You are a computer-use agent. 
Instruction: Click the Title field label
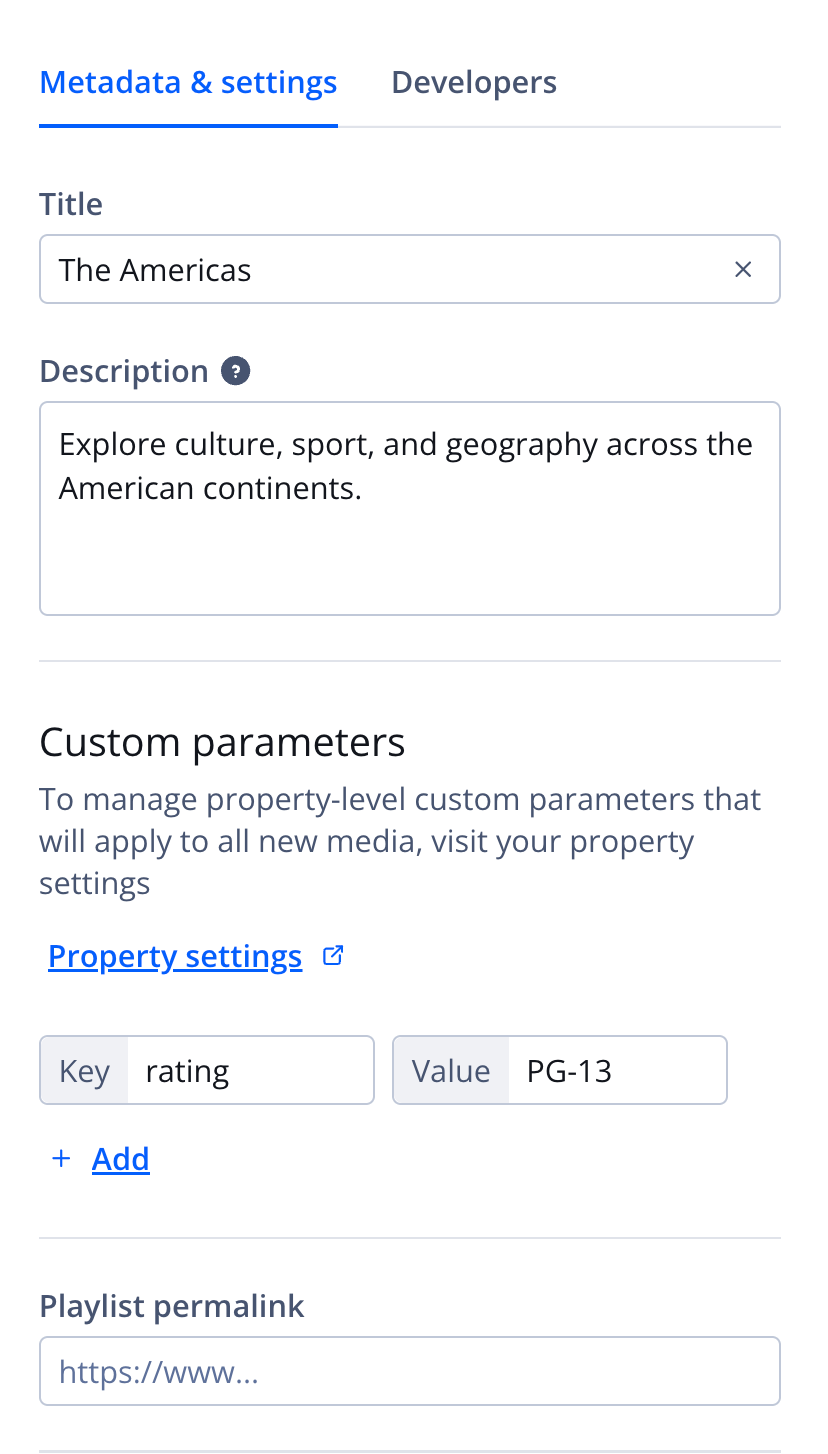(71, 204)
